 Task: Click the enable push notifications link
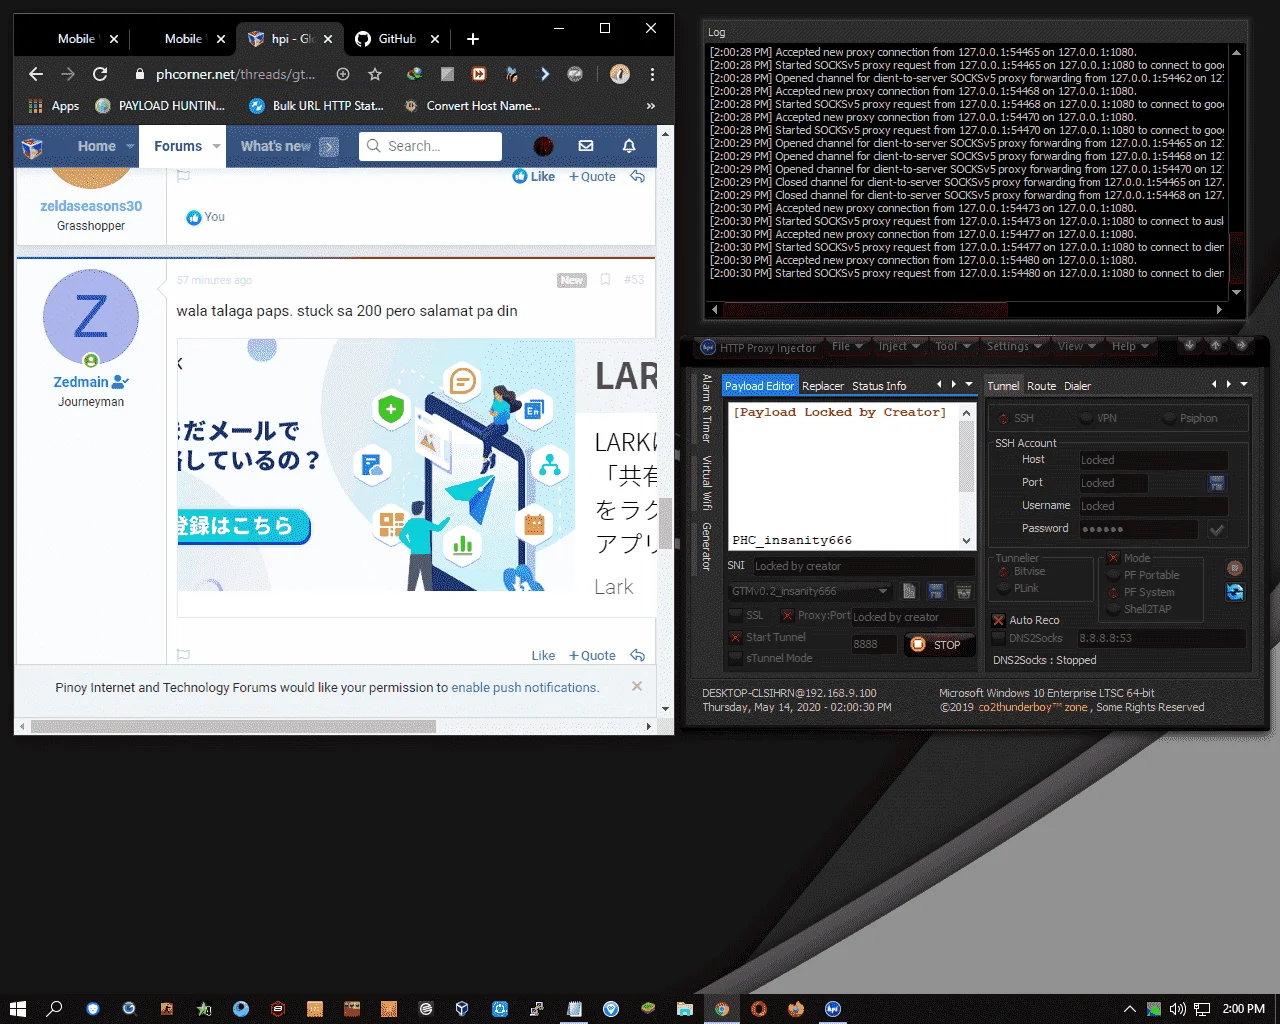coord(525,688)
